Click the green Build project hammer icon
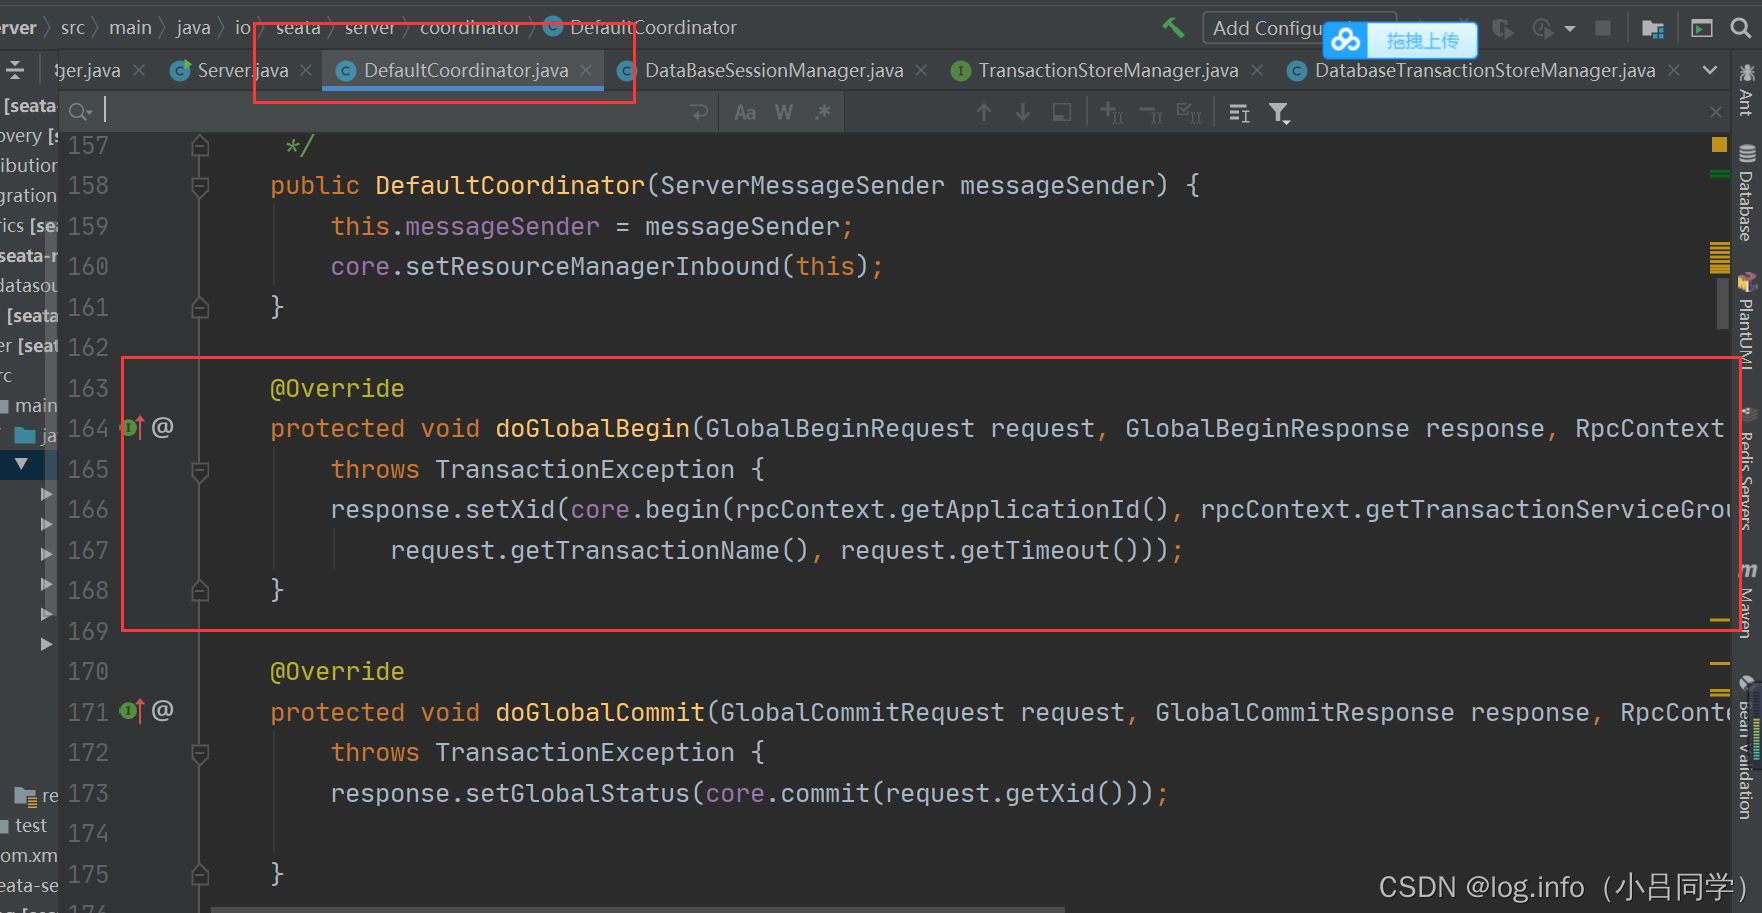This screenshot has width=1762, height=913. [x=1173, y=28]
